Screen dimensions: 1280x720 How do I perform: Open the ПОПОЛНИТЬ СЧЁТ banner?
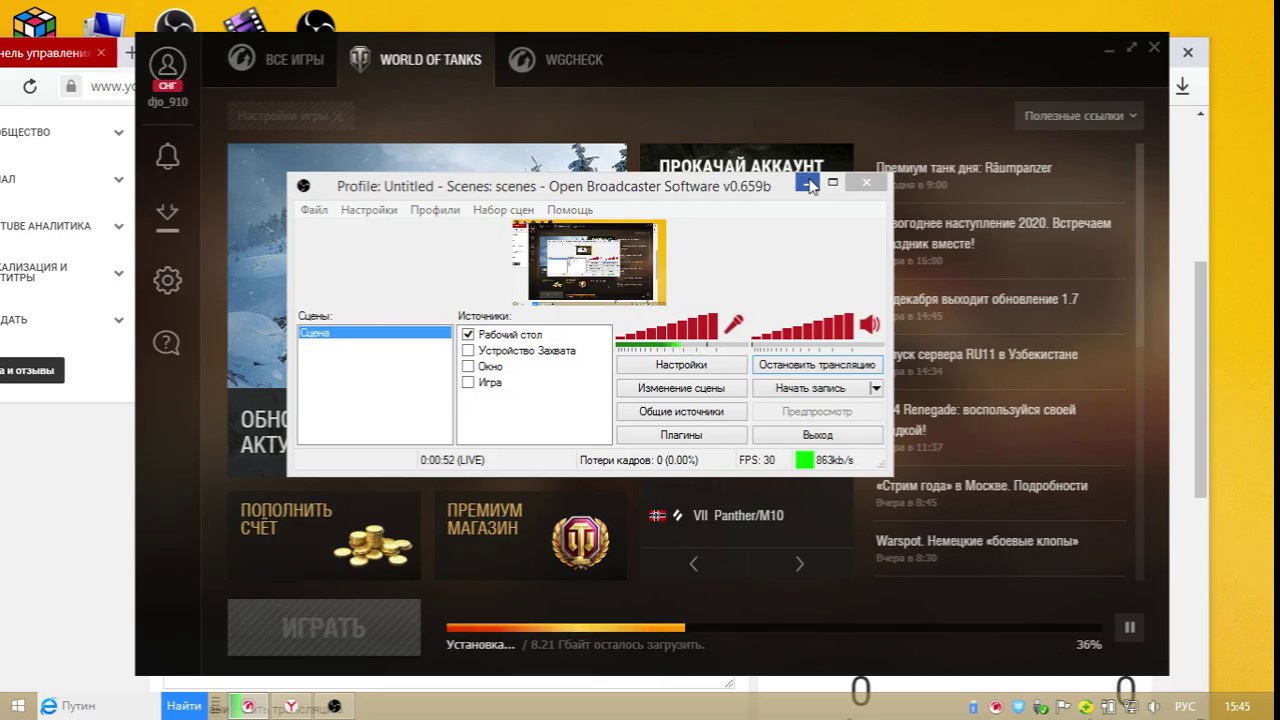[x=324, y=536]
